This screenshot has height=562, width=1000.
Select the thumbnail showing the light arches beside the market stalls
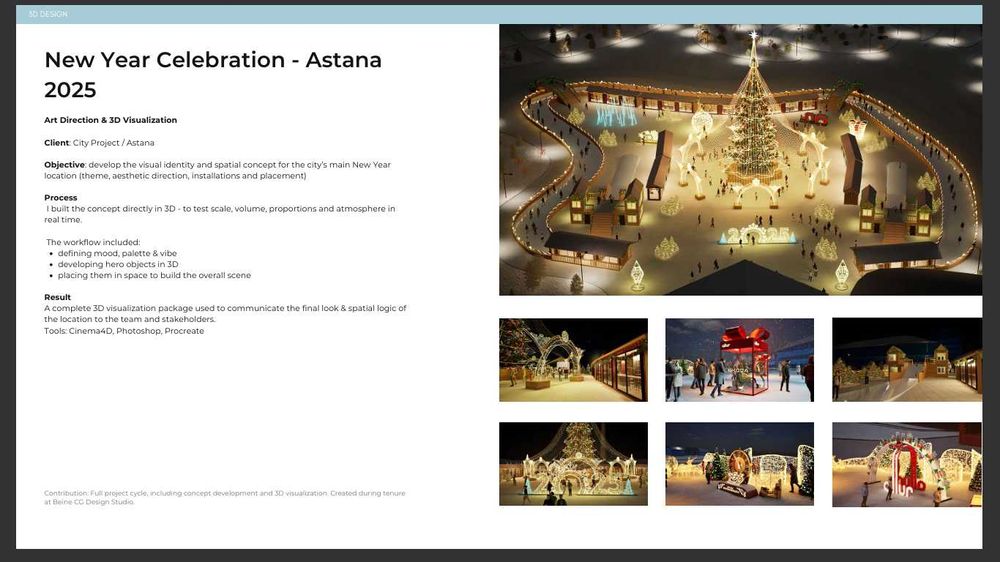(573, 360)
